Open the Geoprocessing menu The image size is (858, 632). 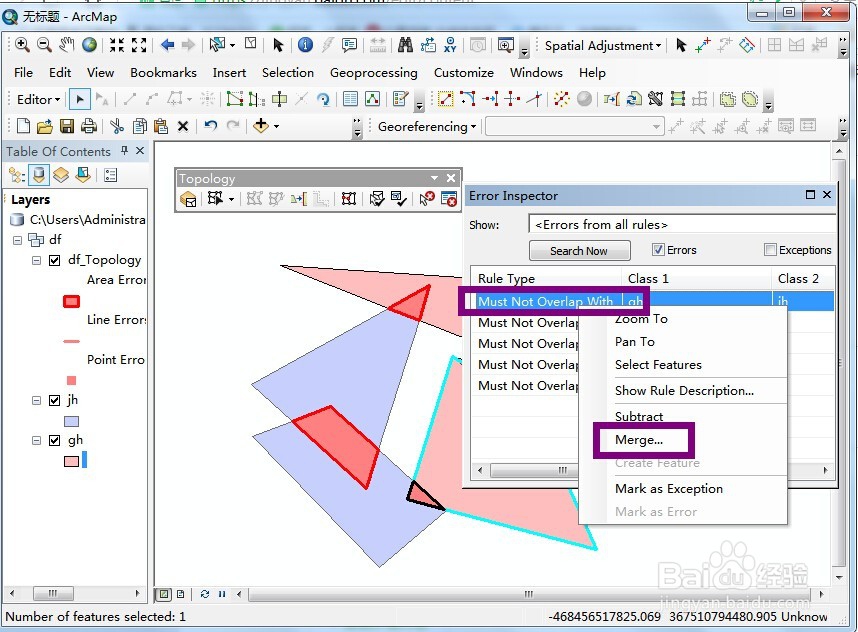[373, 72]
